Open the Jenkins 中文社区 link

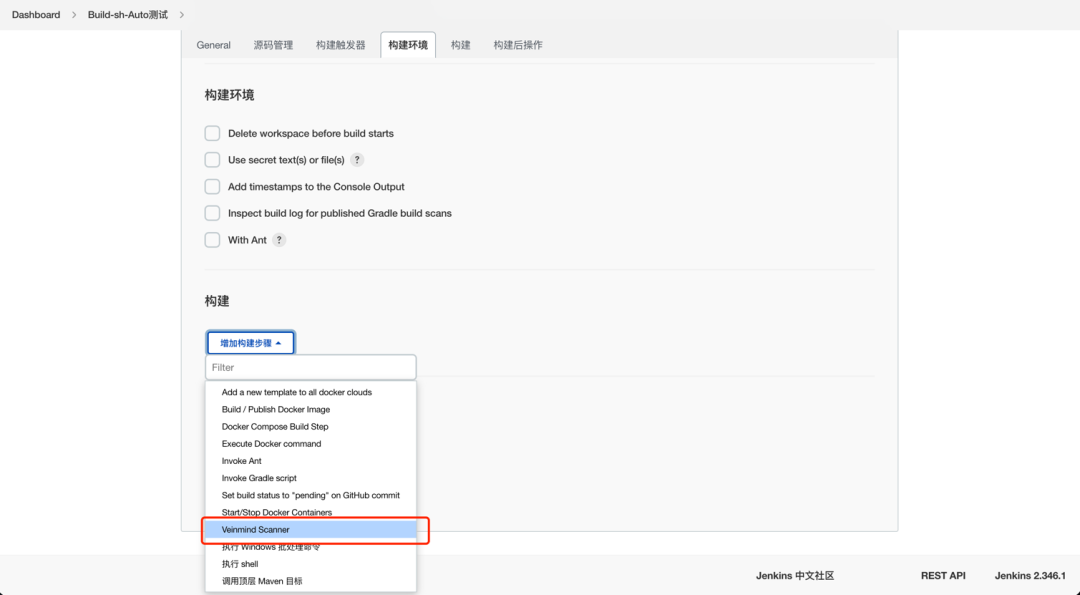coord(795,575)
